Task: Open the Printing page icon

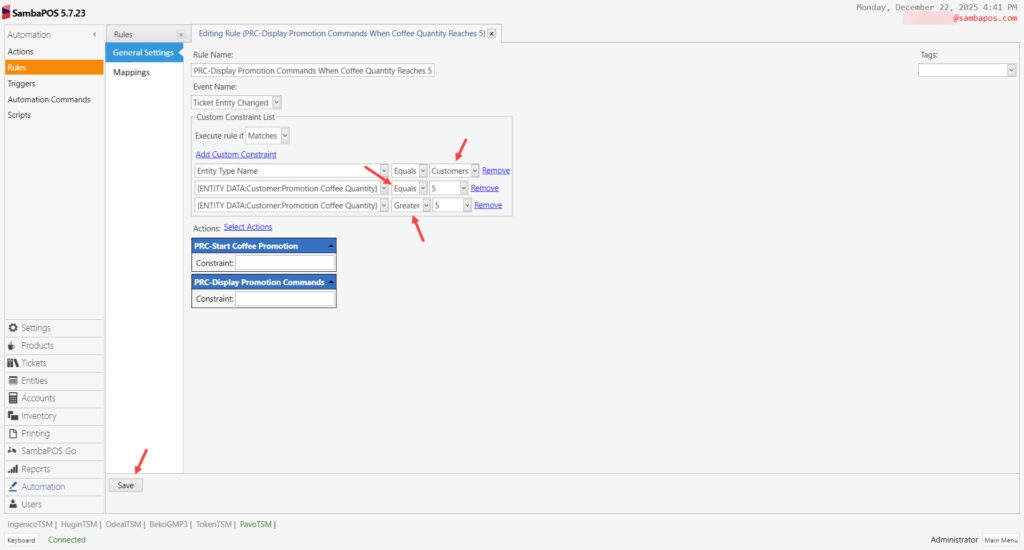Action: pos(13,434)
